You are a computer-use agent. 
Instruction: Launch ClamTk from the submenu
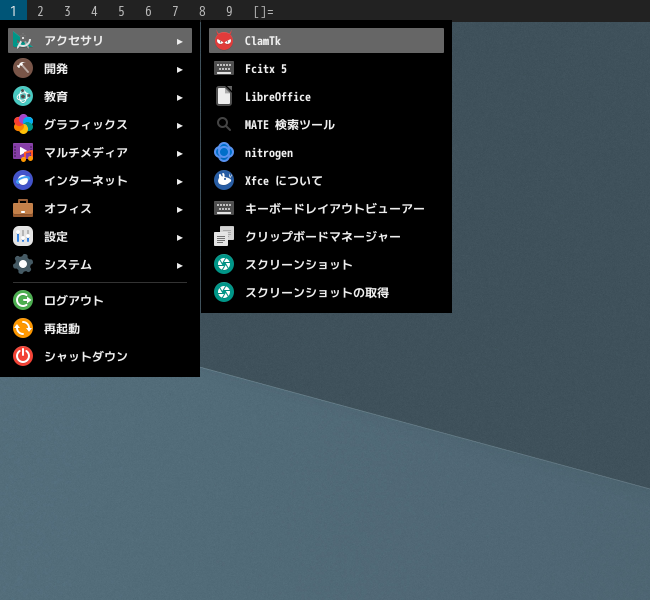(x=326, y=41)
